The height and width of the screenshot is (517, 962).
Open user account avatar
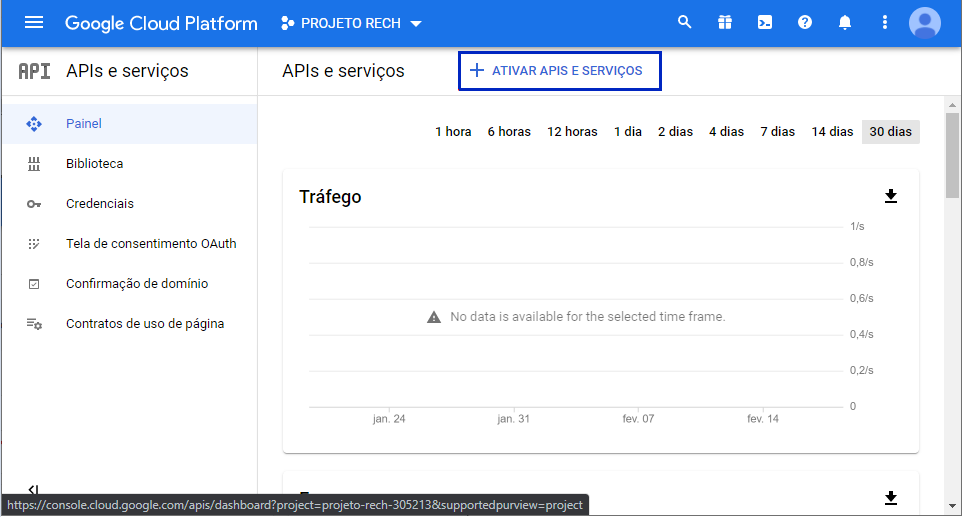coord(925,22)
